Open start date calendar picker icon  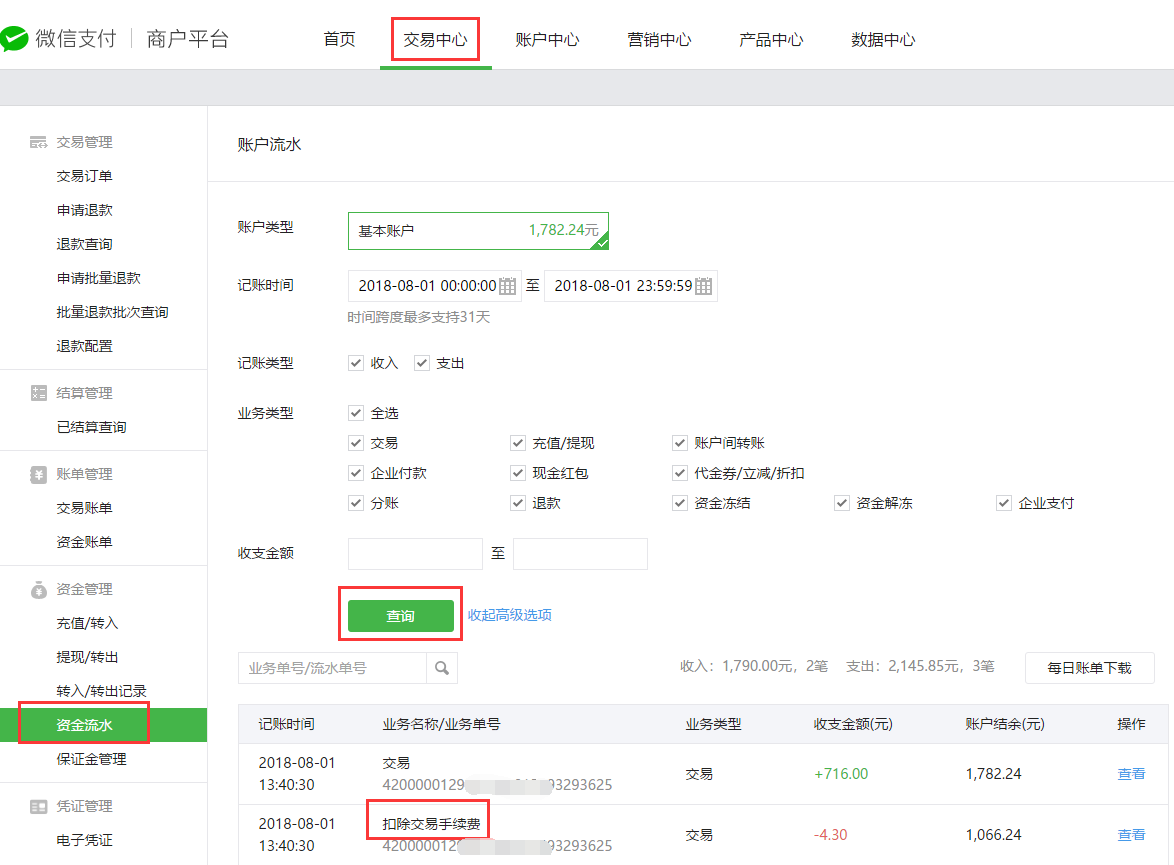[x=508, y=286]
